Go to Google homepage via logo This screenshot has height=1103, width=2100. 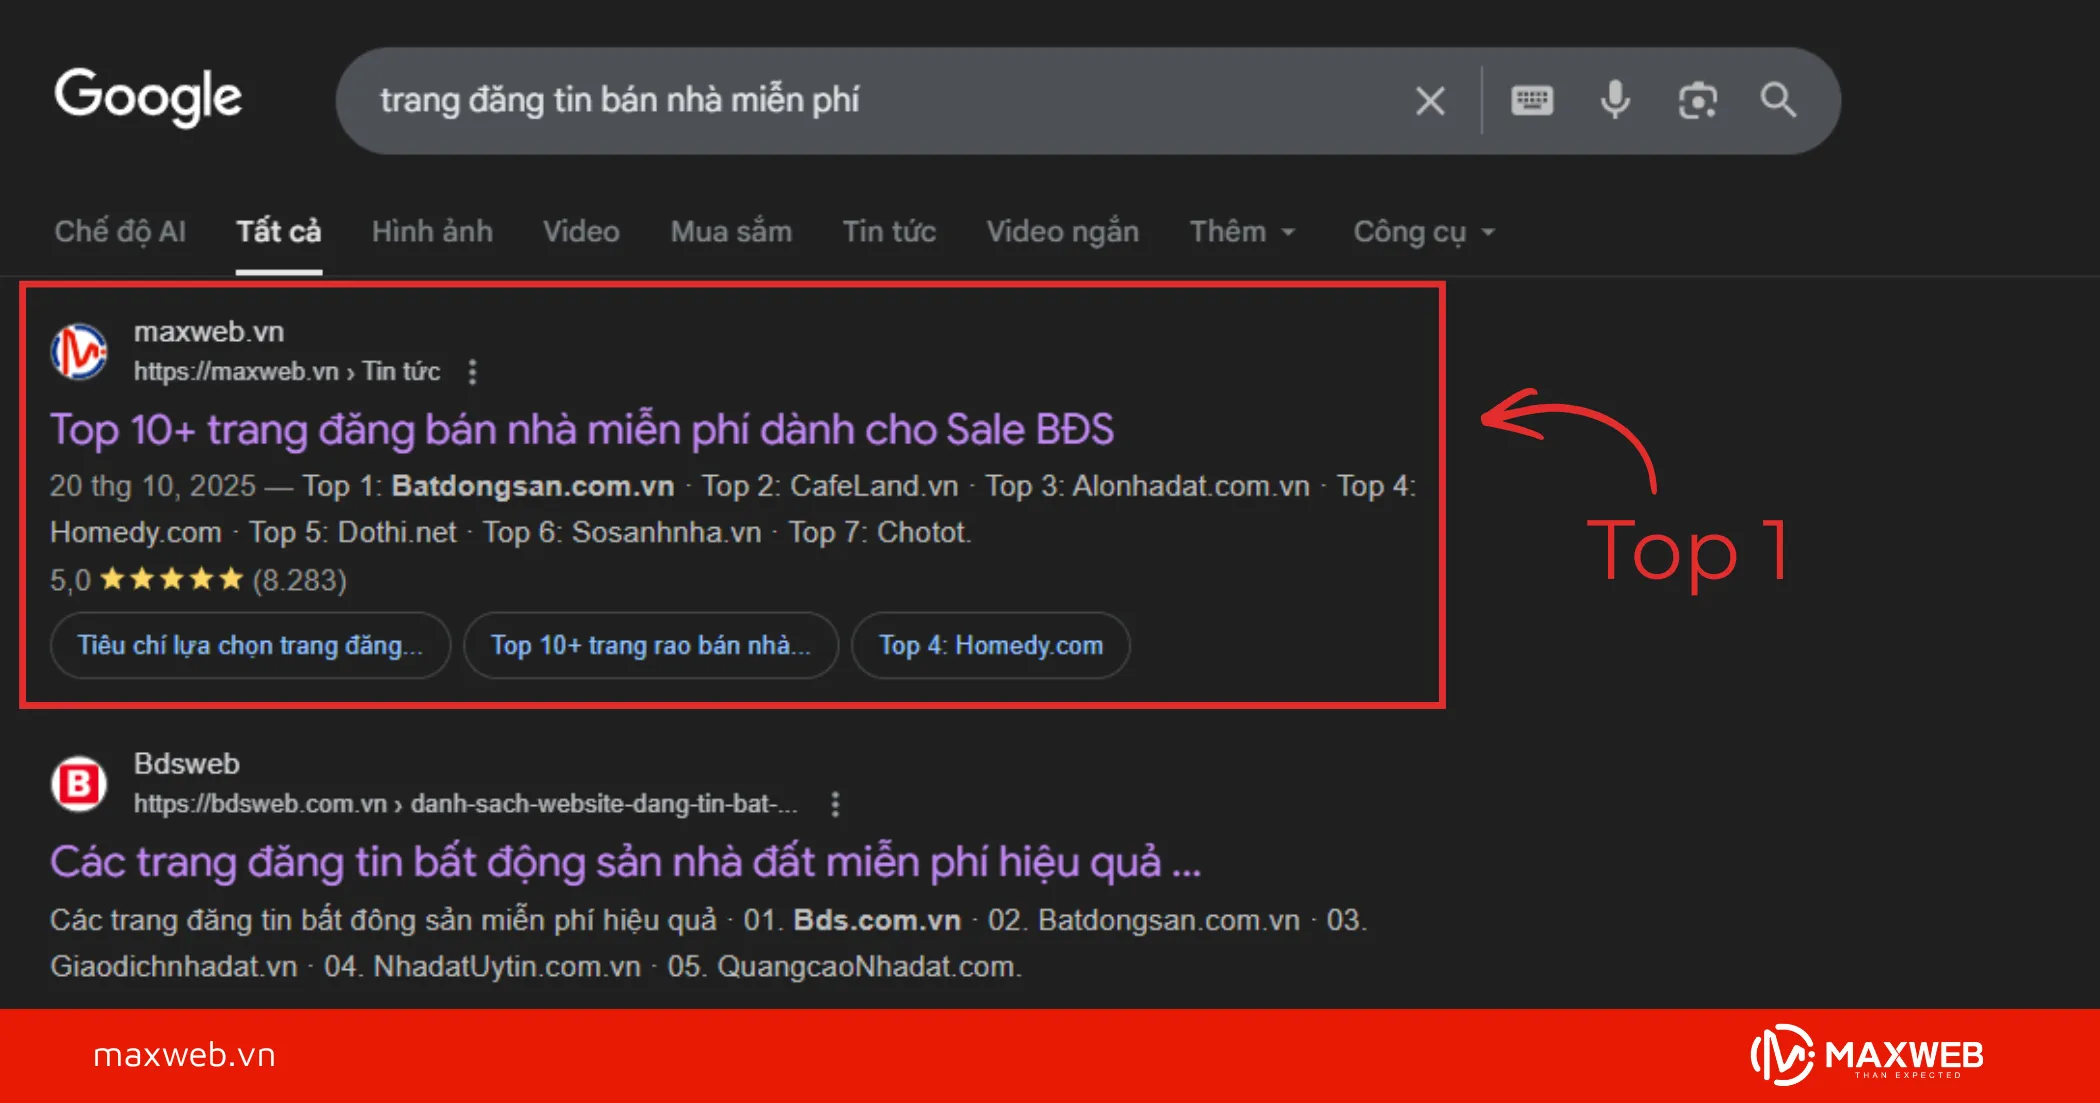tap(148, 98)
